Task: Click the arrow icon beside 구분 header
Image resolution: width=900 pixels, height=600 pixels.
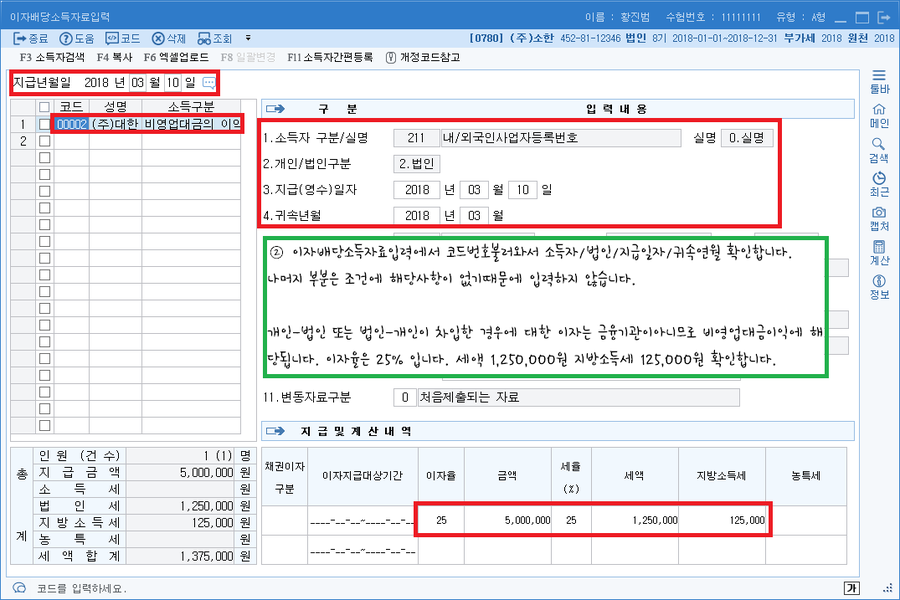Action: point(275,109)
